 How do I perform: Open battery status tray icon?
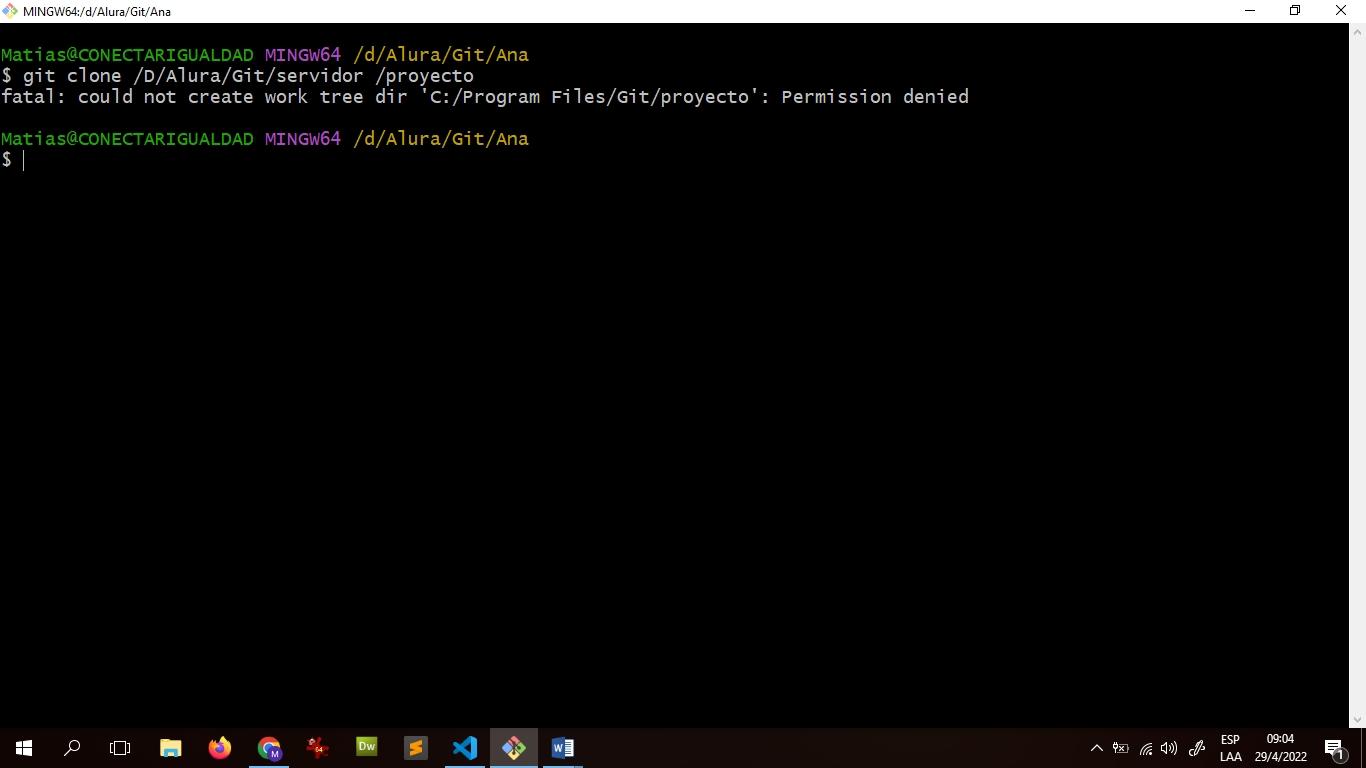pos(1121,748)
